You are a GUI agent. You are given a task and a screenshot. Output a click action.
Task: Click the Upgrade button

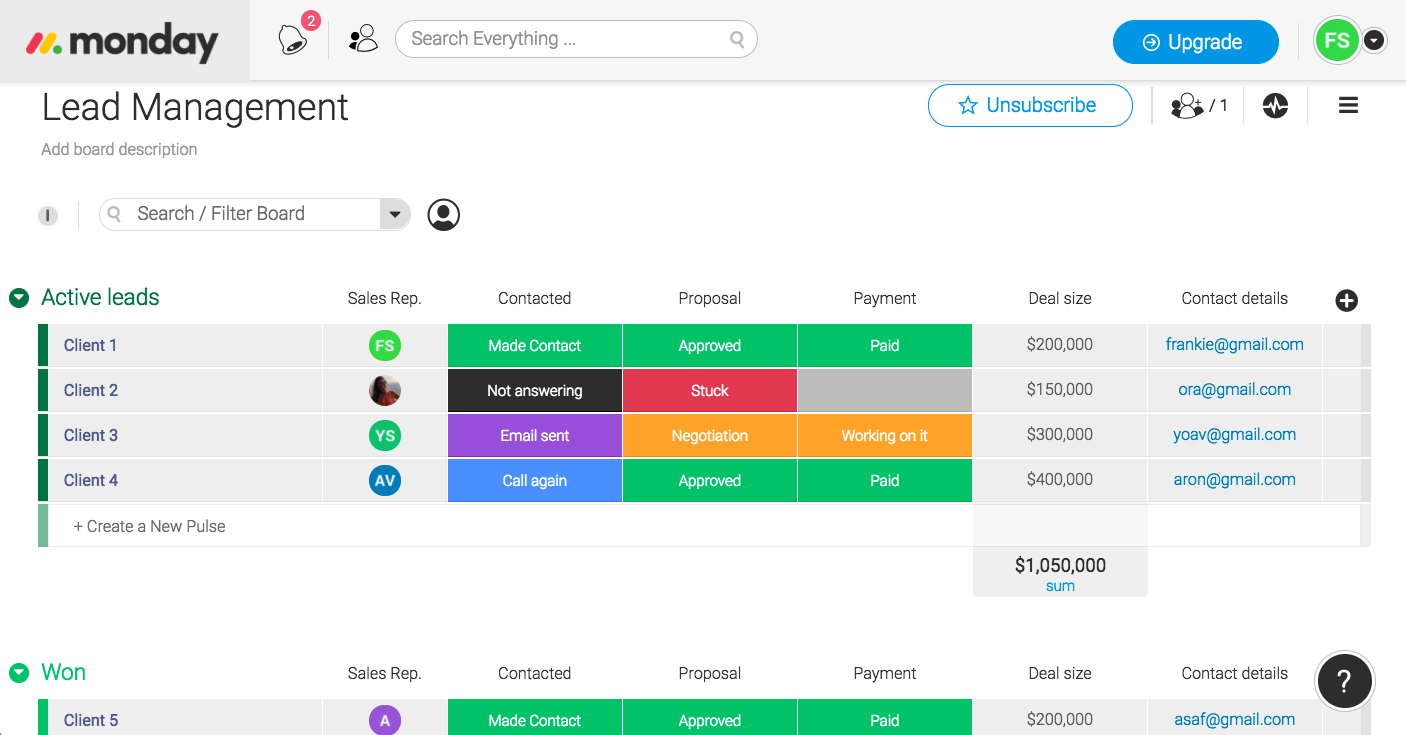(x=1195, y=42)
